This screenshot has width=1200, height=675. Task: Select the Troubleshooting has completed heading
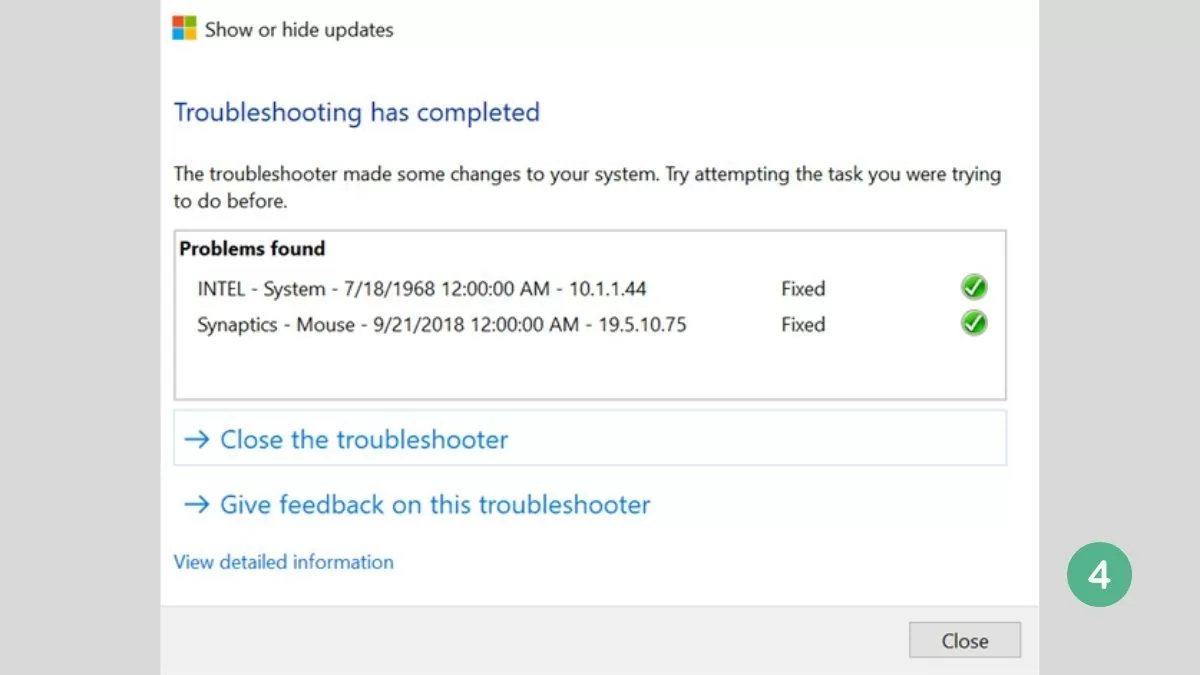coord(356,112)
